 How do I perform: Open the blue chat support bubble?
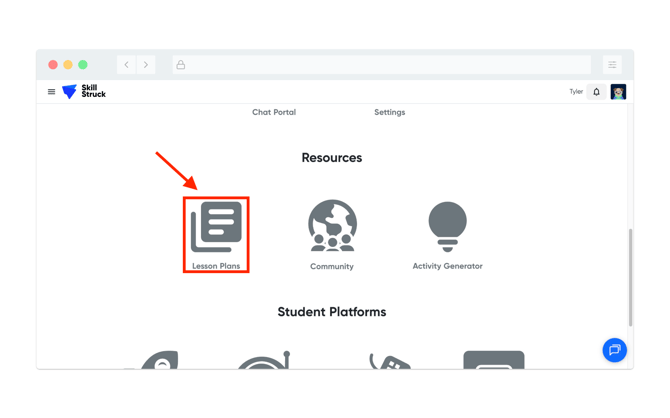[x=614, y=350]
